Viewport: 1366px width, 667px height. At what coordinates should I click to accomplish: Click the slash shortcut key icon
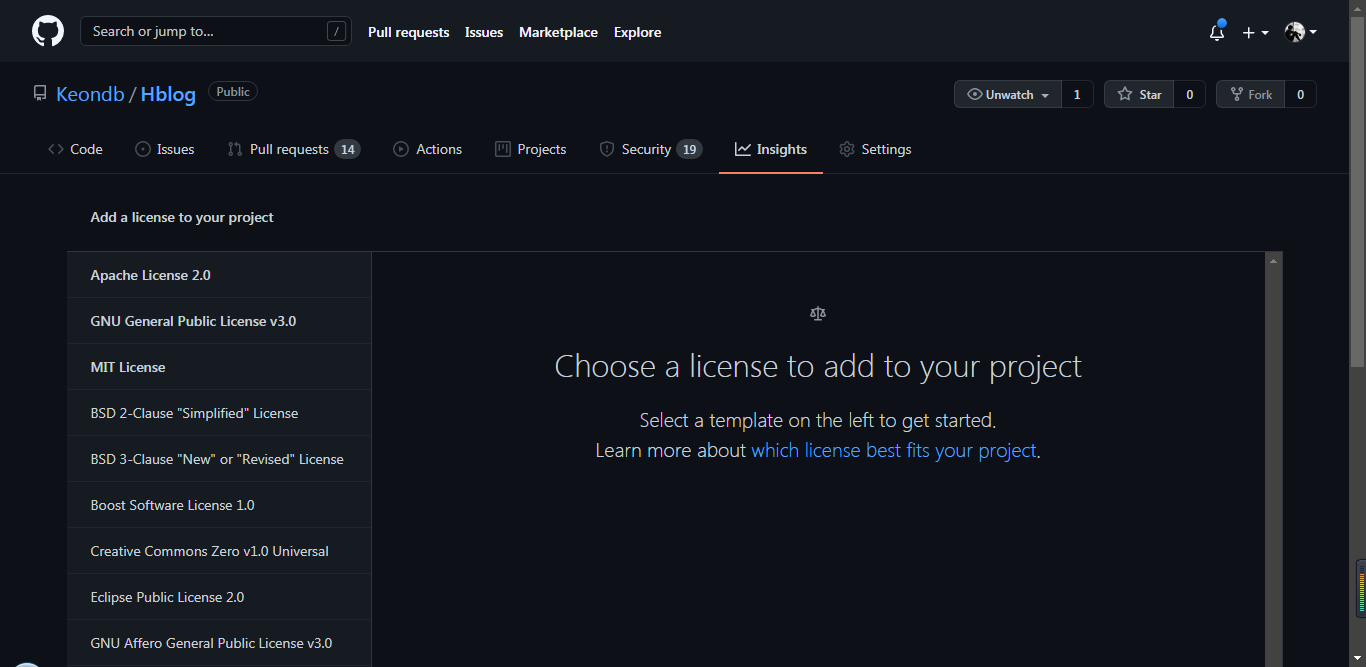336,31
